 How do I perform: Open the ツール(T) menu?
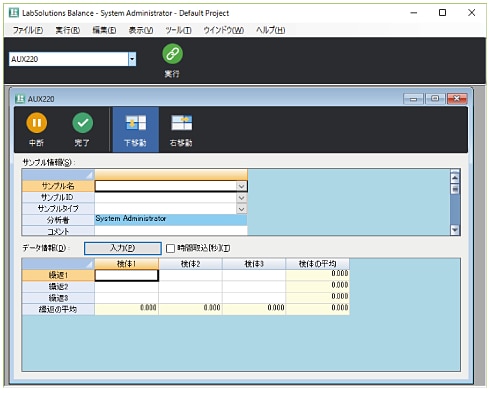[x=178, y=30]
